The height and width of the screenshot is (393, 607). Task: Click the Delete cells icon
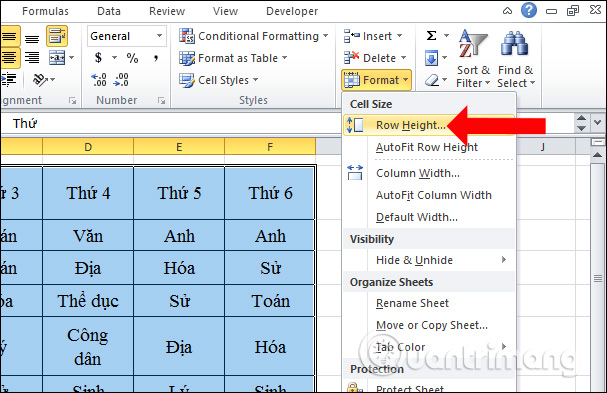tap(352, 58)
